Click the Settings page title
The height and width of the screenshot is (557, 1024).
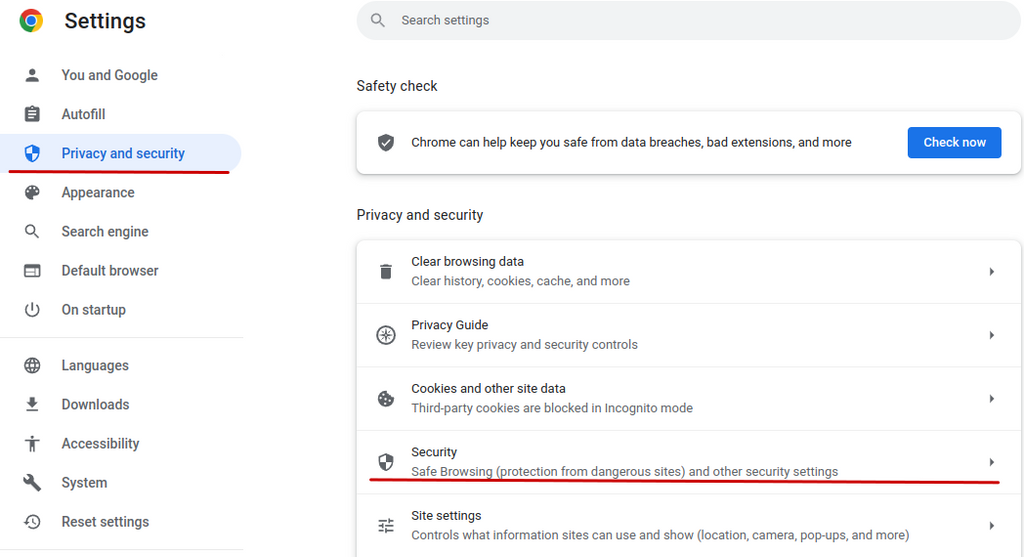(x=105, y=21)
